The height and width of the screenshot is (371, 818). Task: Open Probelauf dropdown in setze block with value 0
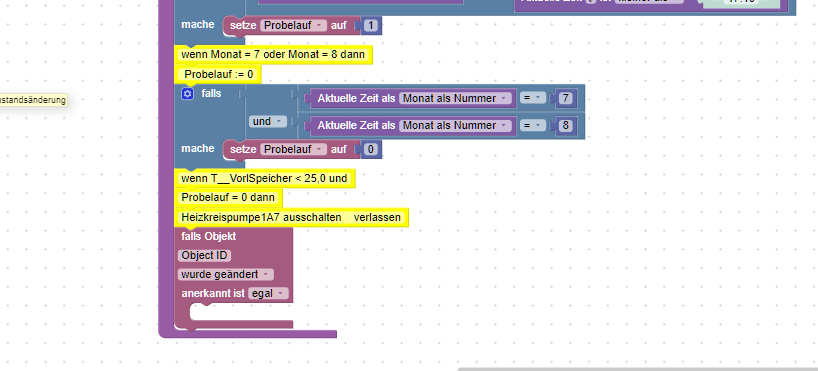(294, 150)
